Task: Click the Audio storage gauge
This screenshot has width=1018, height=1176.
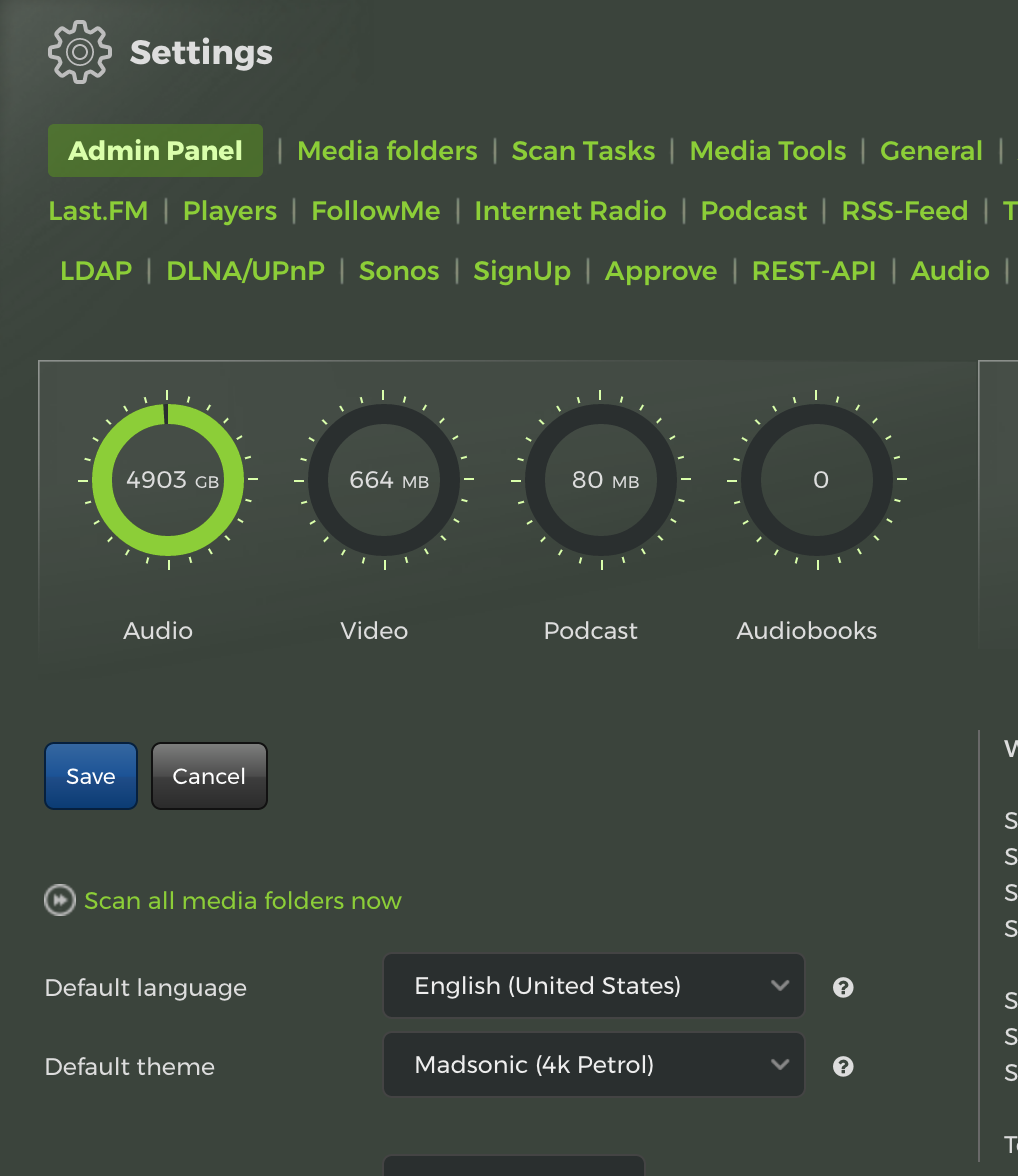Action: [x=167, y=480]
